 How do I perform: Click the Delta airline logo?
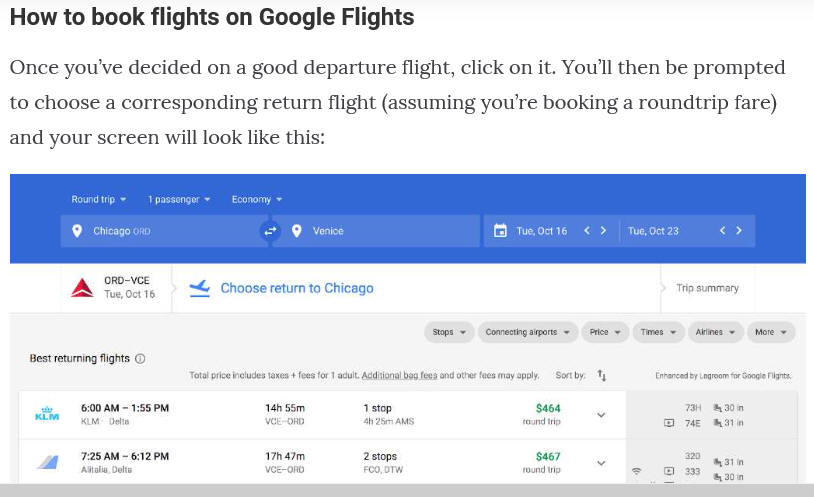(82, 288)
